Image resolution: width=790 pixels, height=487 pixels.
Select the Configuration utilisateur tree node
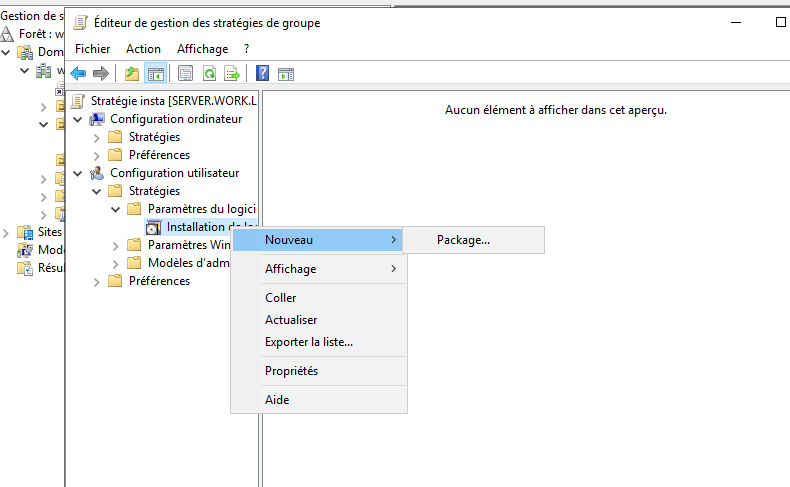[x=174, y=173]
